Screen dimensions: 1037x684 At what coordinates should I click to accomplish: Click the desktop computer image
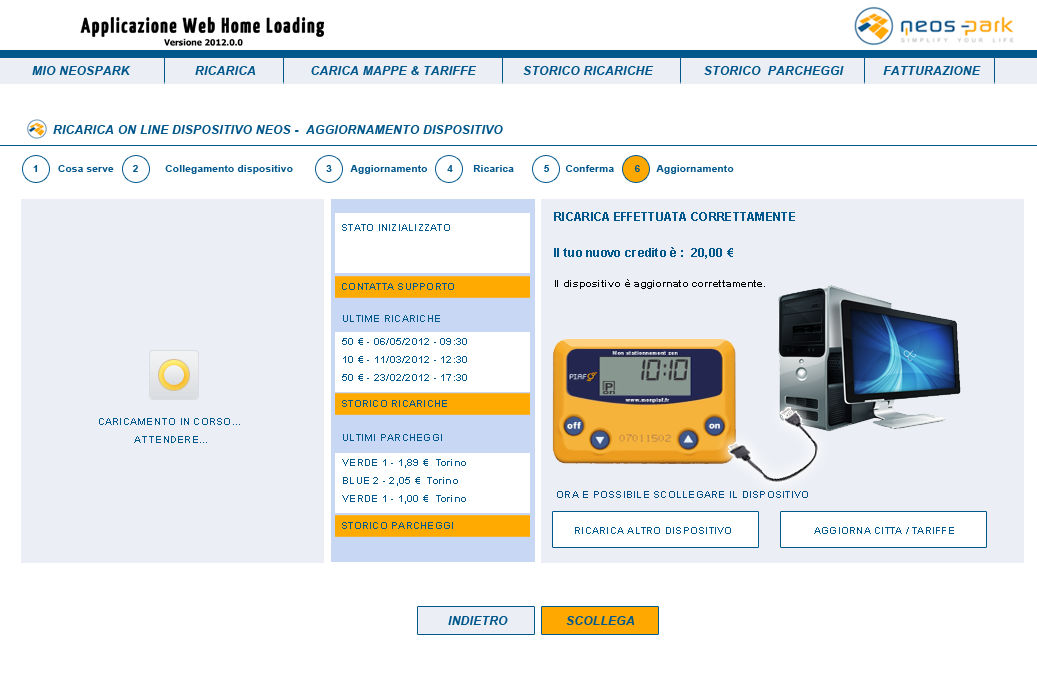point(868,358)
